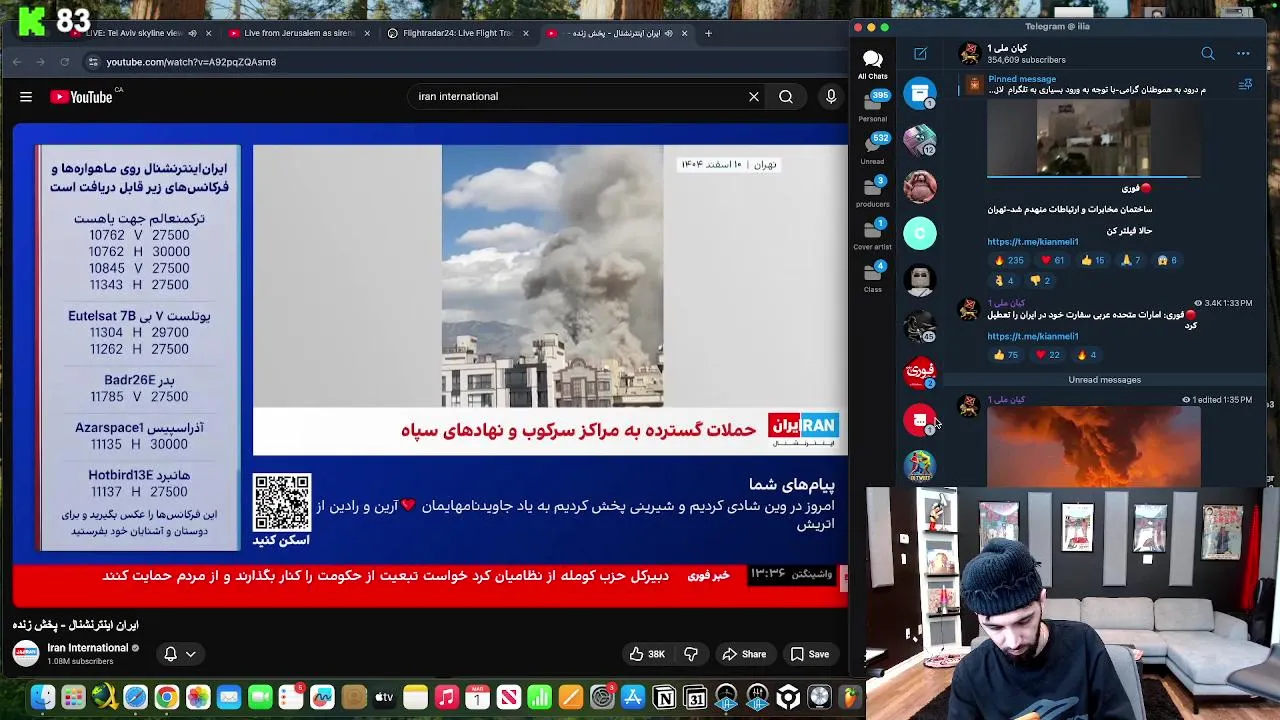Start YouTube voice search with the microphone
1280x720 pixels.
click(831, 97)
